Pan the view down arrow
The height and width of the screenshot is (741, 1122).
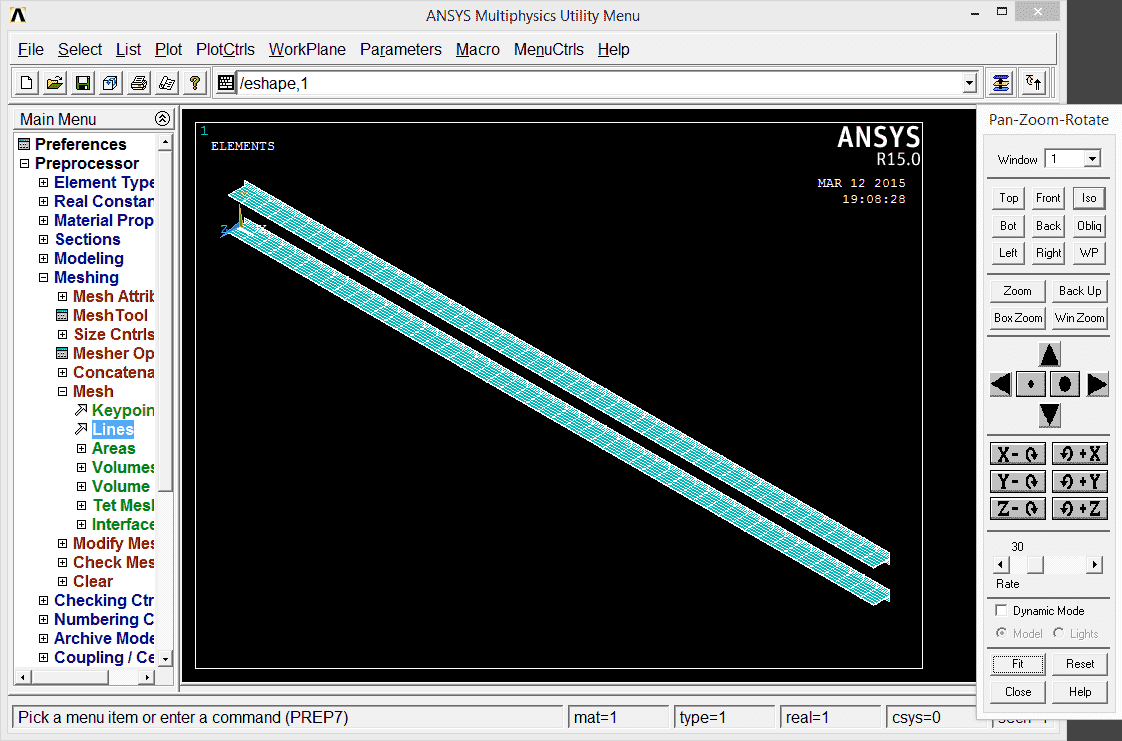pos(1049,415)
